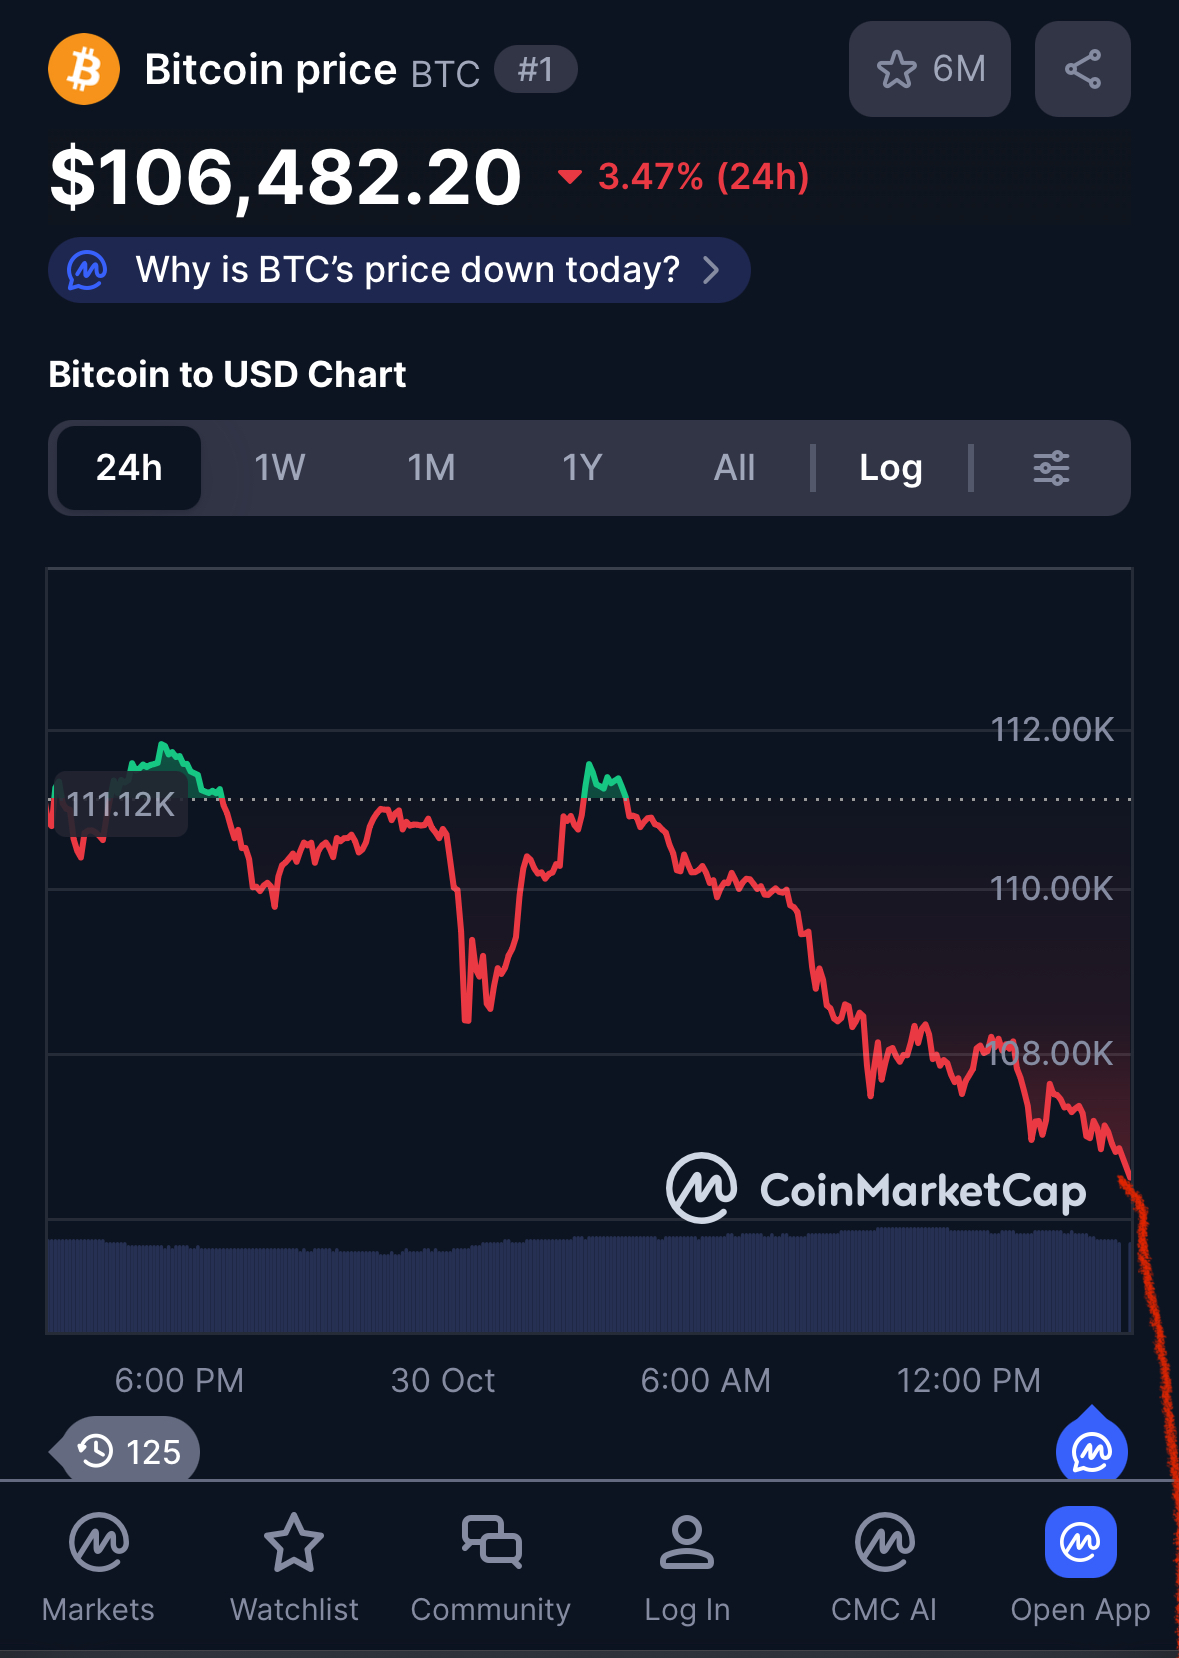Expand "Why is BTC's price down today?"

pos(399,270)
